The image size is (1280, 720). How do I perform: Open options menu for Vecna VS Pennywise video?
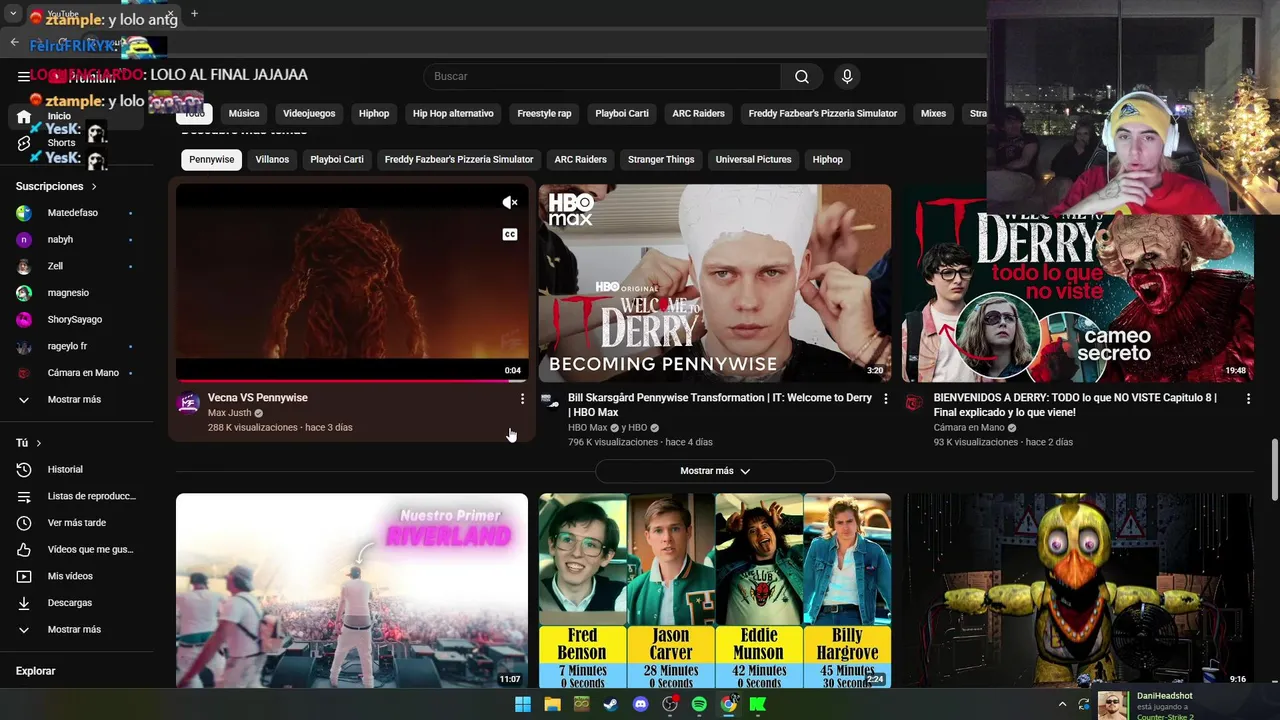(x=522, y=399)
